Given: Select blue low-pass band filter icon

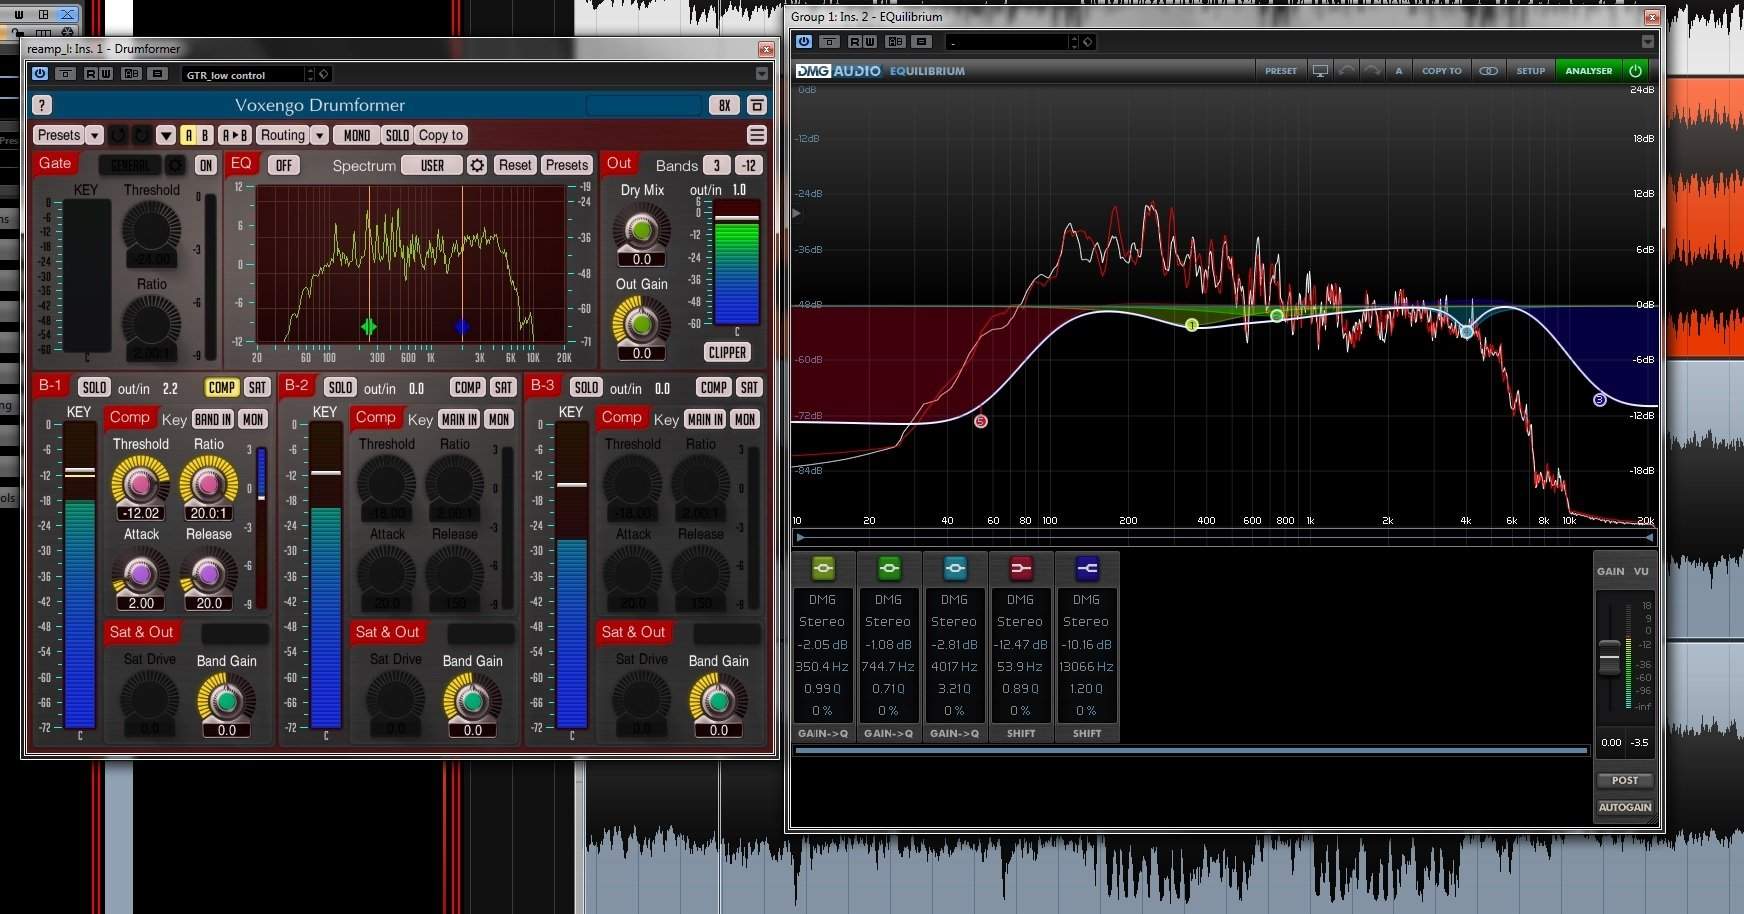Looking at the screenshot, I should point(1087,568).
